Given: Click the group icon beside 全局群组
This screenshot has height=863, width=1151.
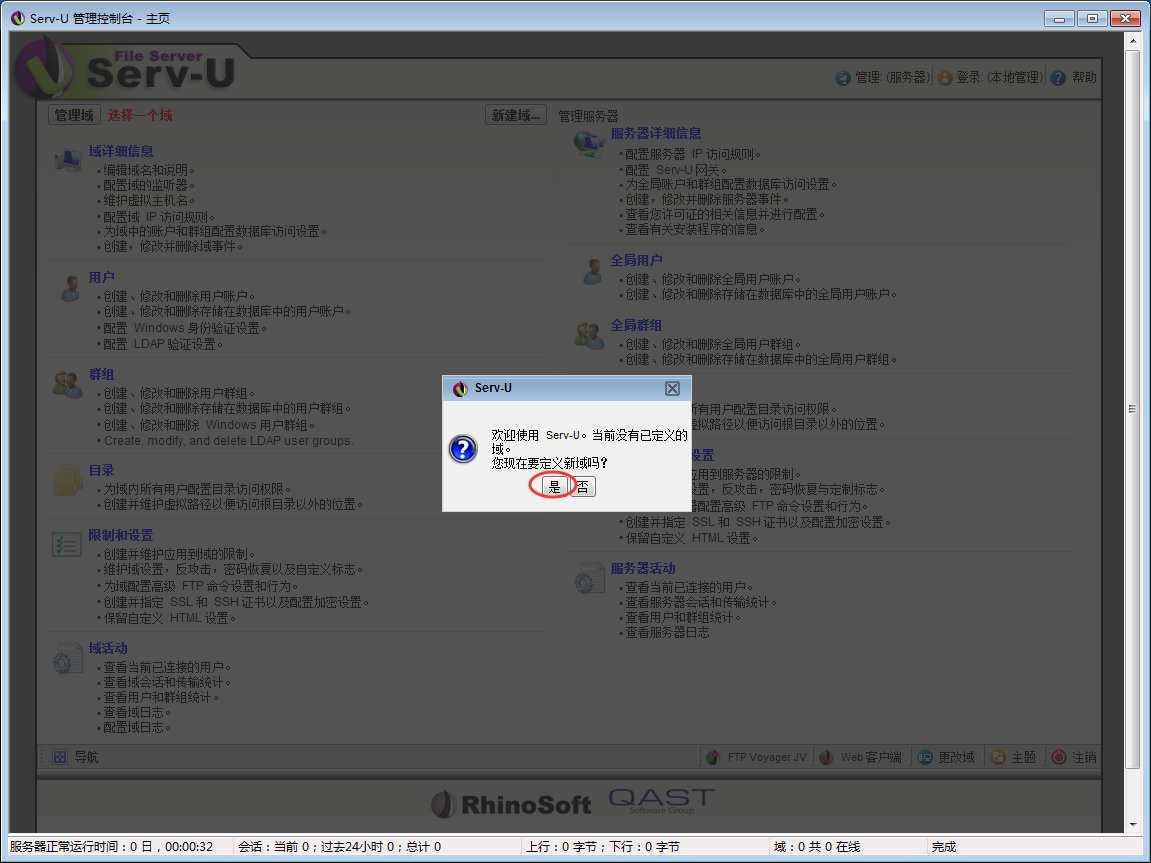Looking at the screenshot, I should coord(589,335).
